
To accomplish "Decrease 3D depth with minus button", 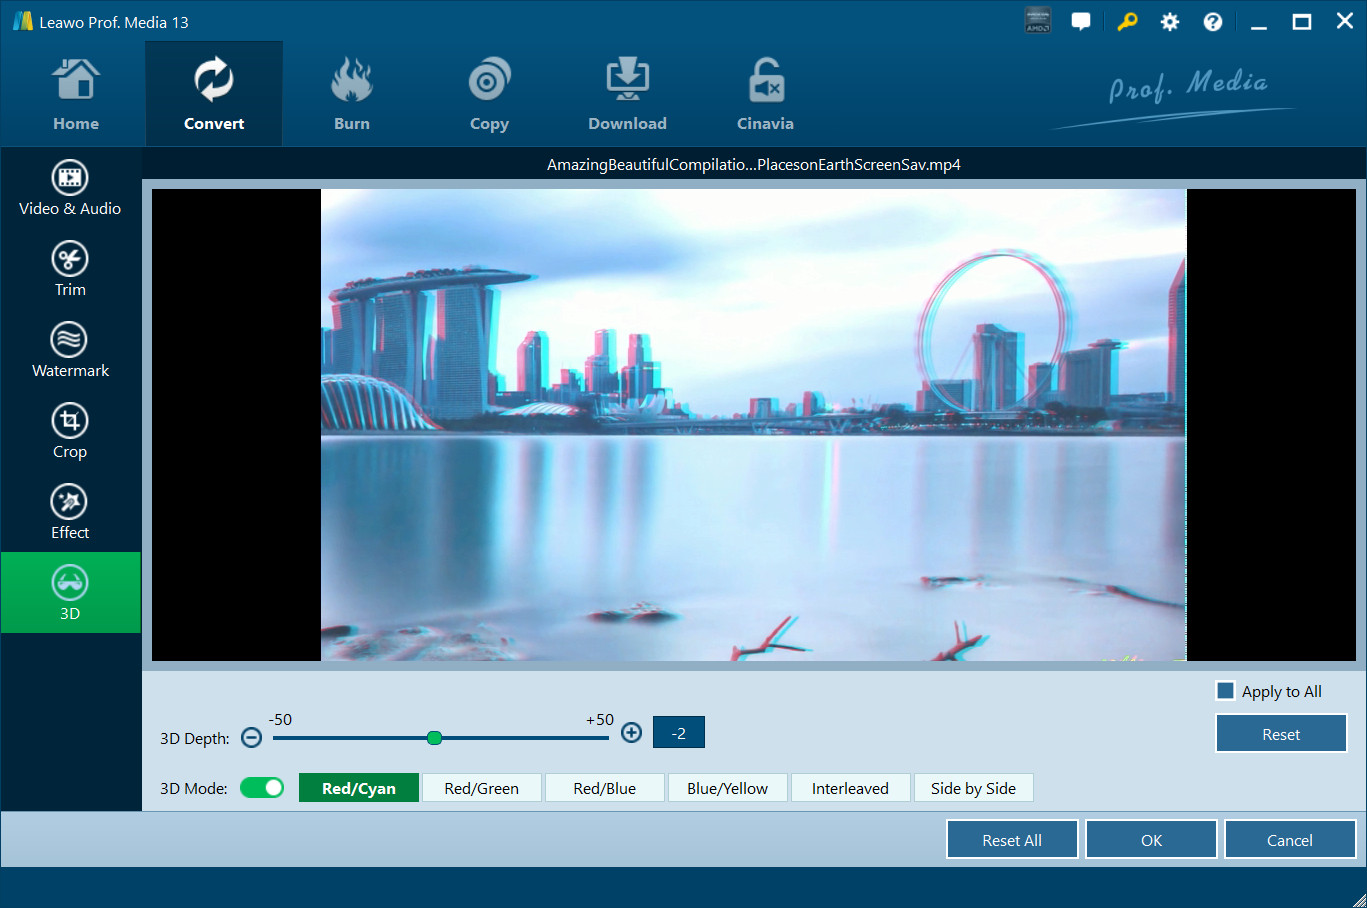I will pos(252,737).
